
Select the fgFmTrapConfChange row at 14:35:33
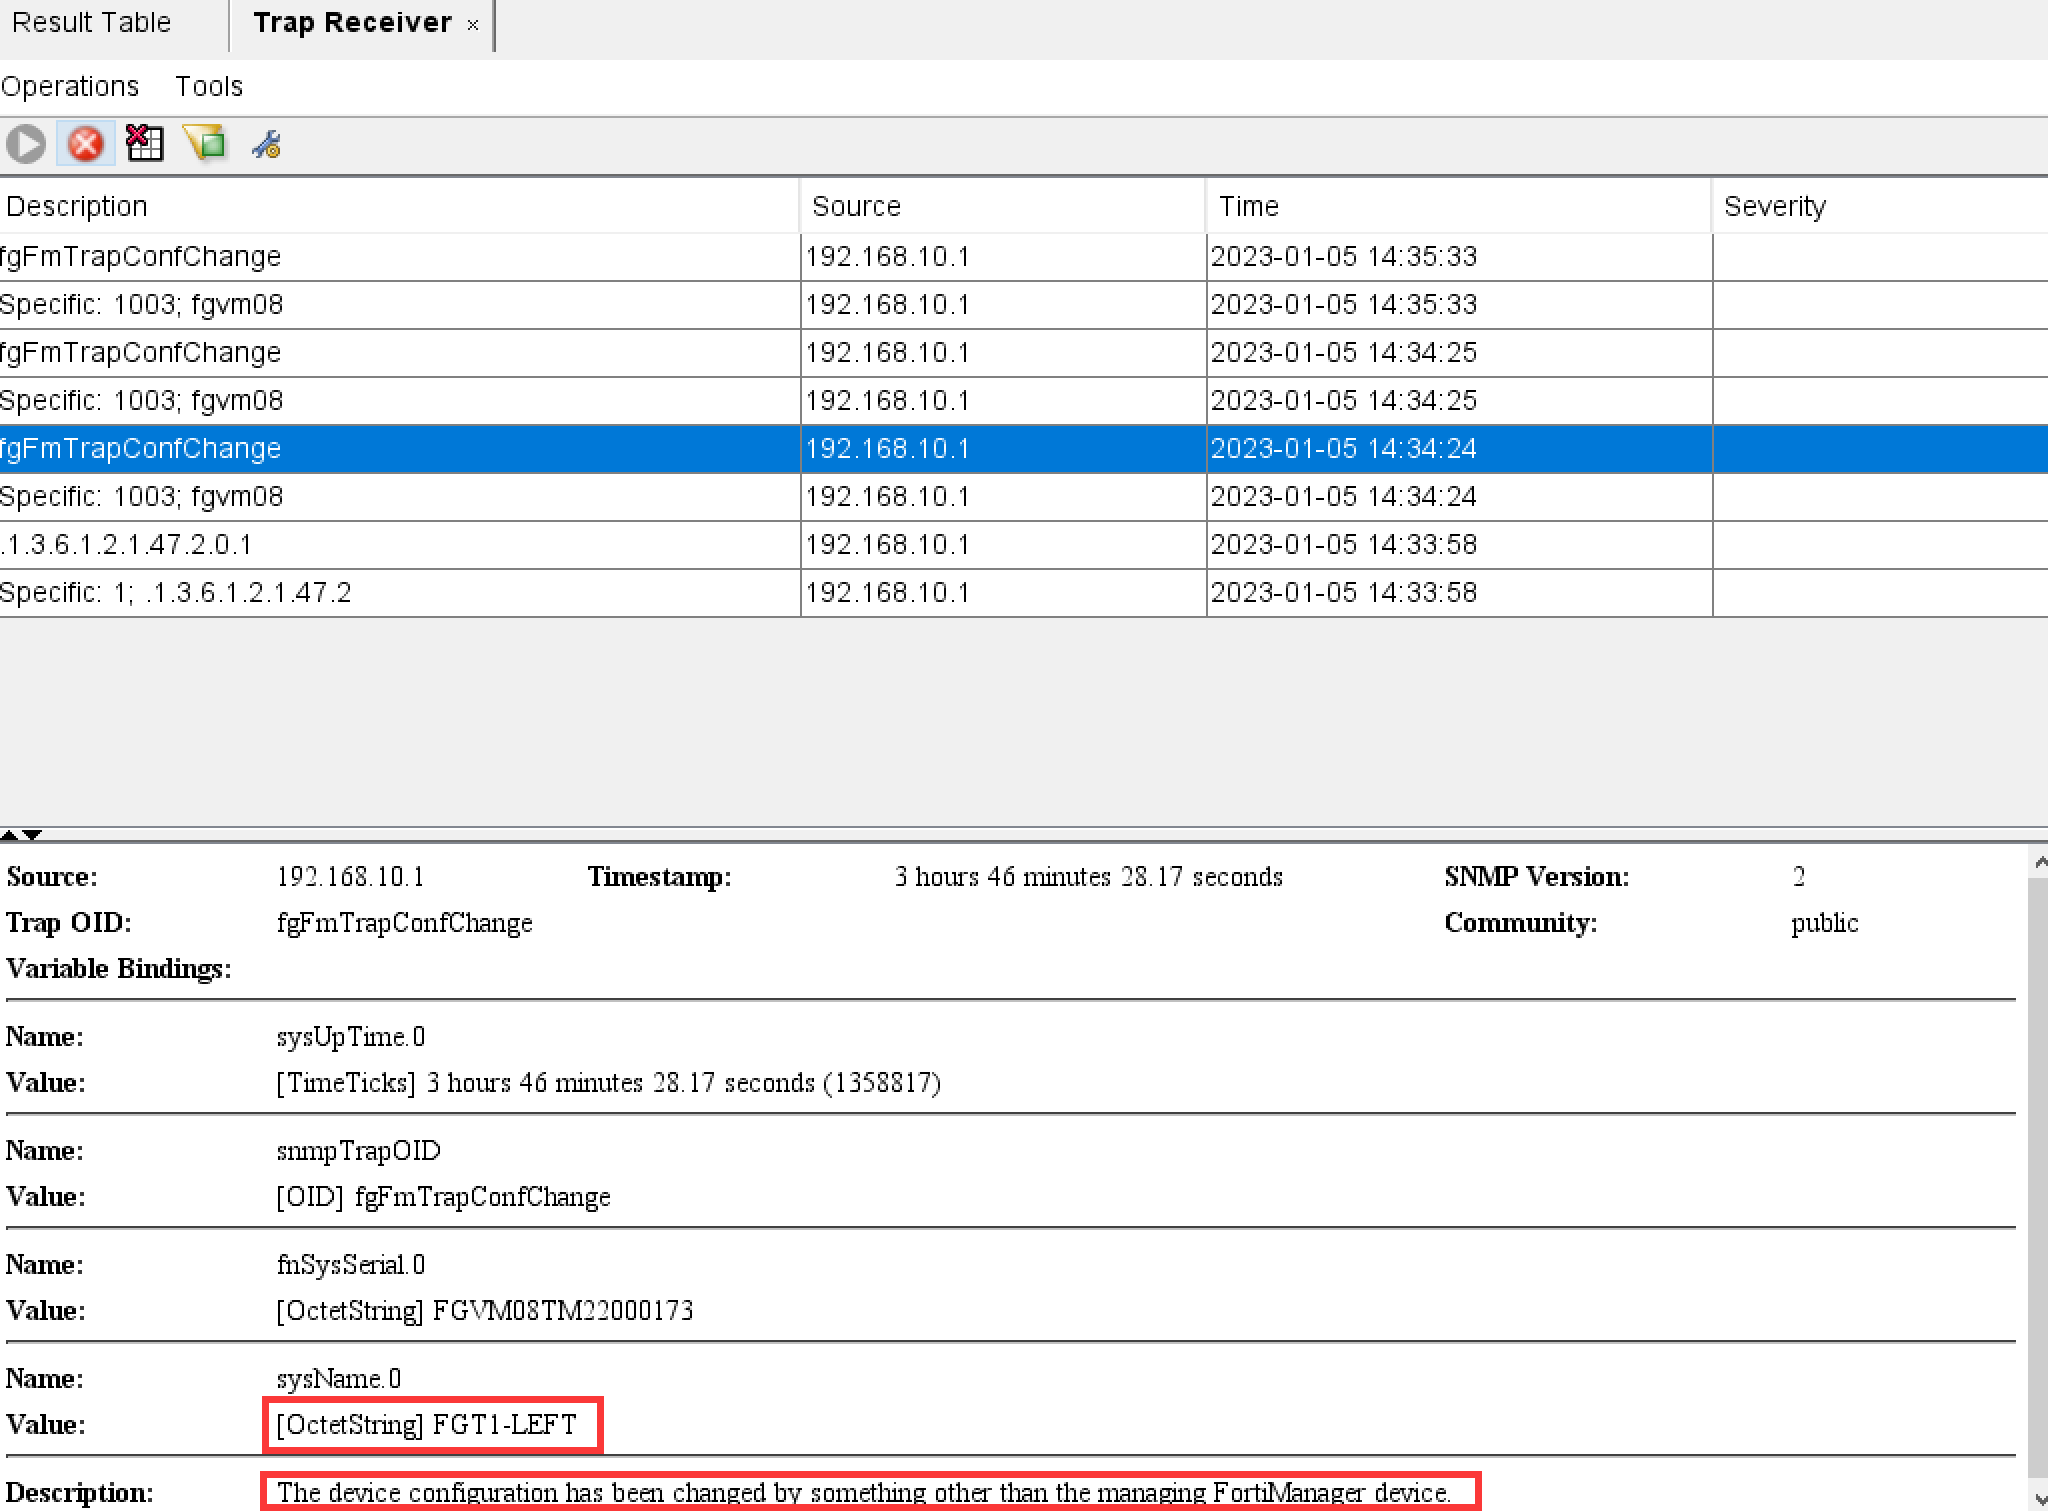click(x=400, y=257)
